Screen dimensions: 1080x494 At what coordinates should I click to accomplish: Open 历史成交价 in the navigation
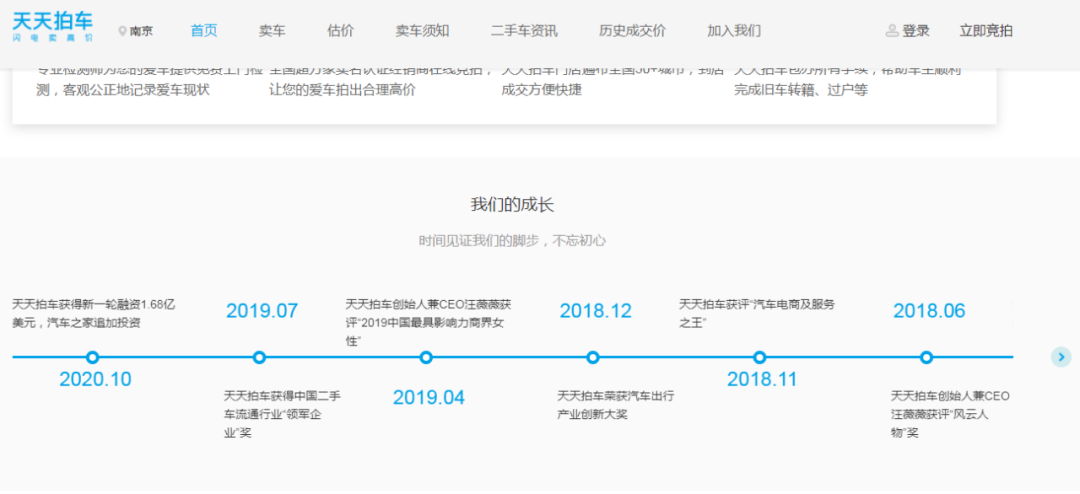coord(632,31)
